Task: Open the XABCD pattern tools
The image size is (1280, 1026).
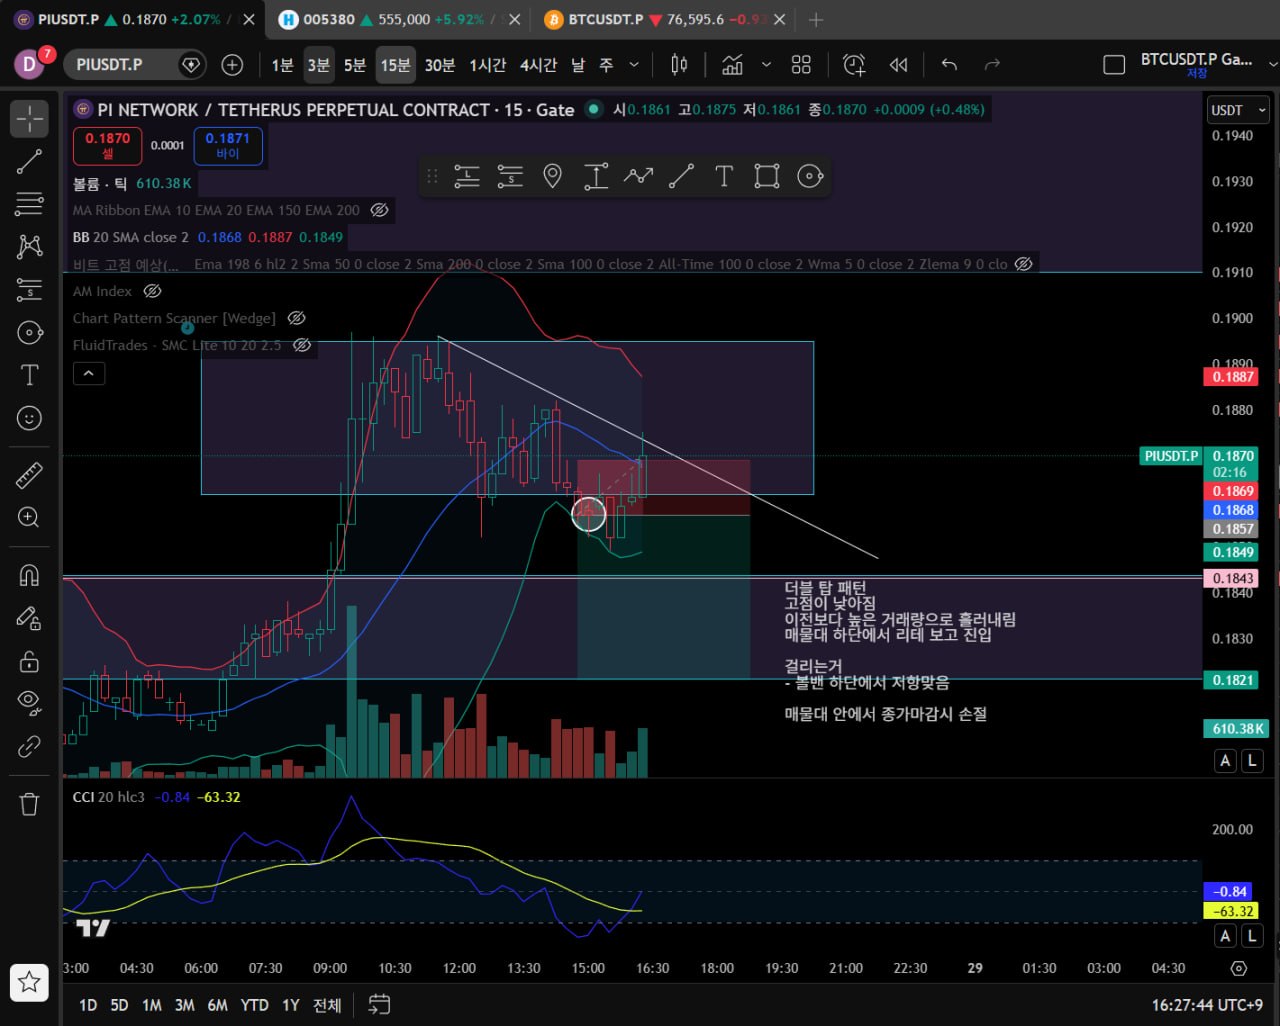Action: (29, 247)
